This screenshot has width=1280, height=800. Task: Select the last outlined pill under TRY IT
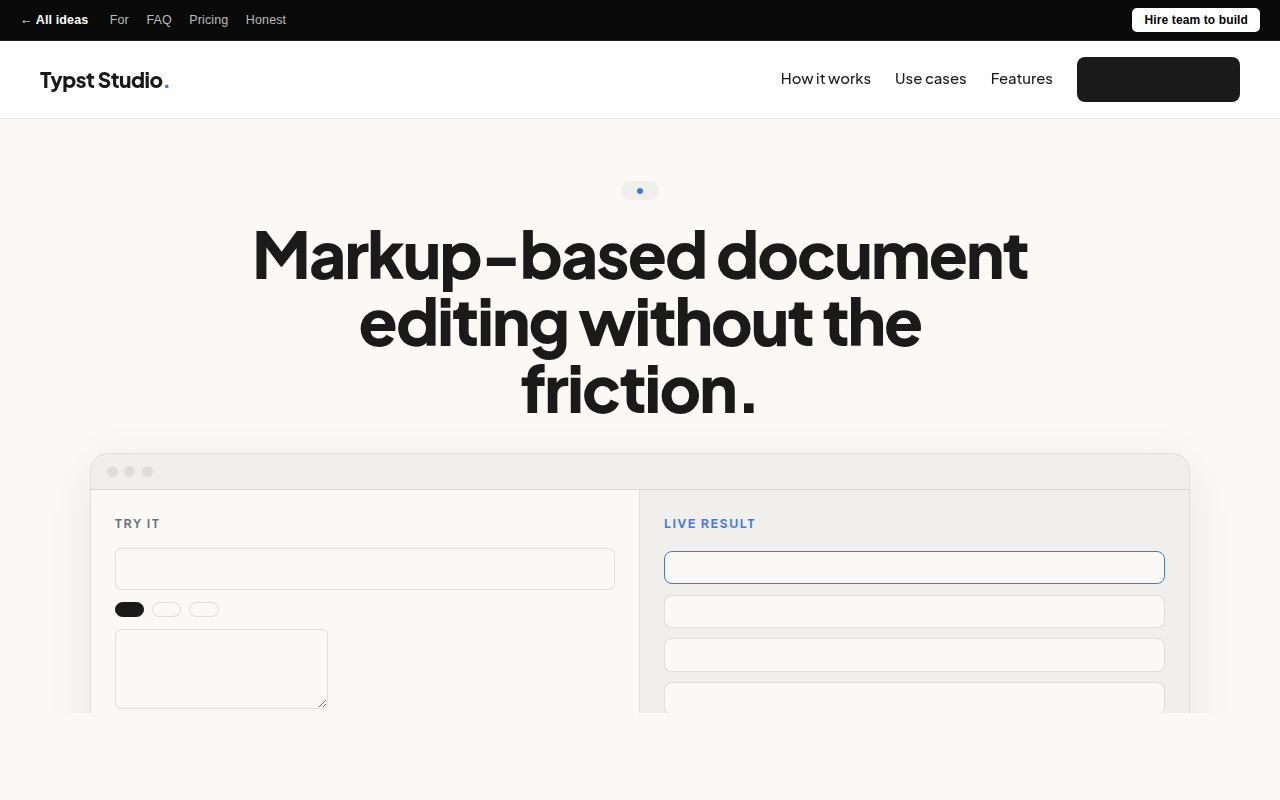pyautogui.click(x=204, y=609)
